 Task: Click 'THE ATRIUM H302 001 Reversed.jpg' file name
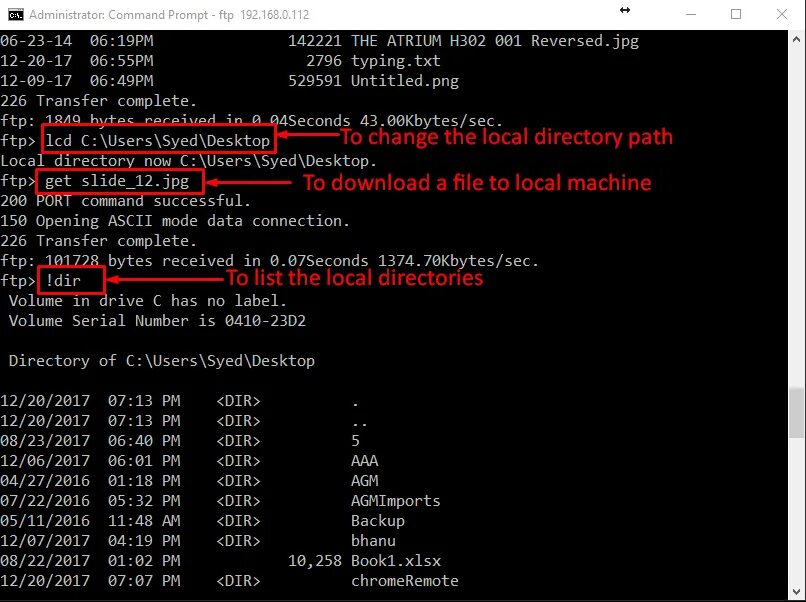[x=494, y=41]
